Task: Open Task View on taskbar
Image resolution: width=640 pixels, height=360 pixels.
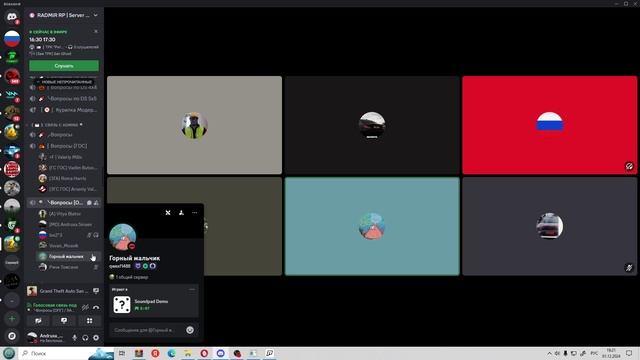Action: 122,353
